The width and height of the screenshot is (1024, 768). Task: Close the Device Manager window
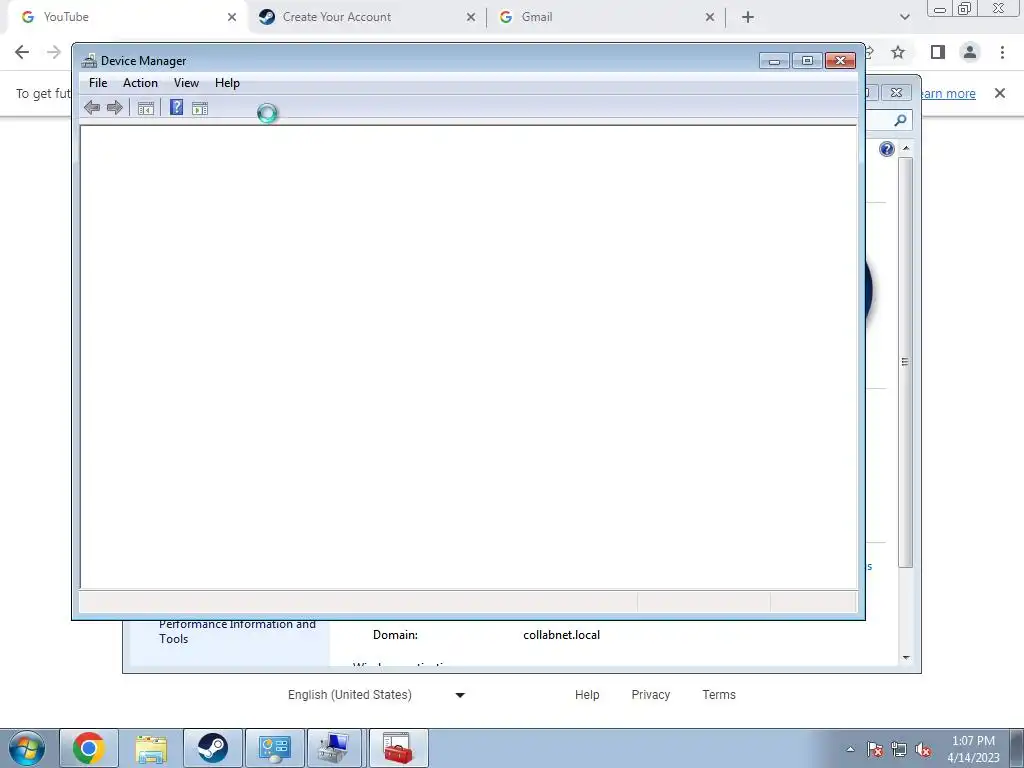[840, 61]
